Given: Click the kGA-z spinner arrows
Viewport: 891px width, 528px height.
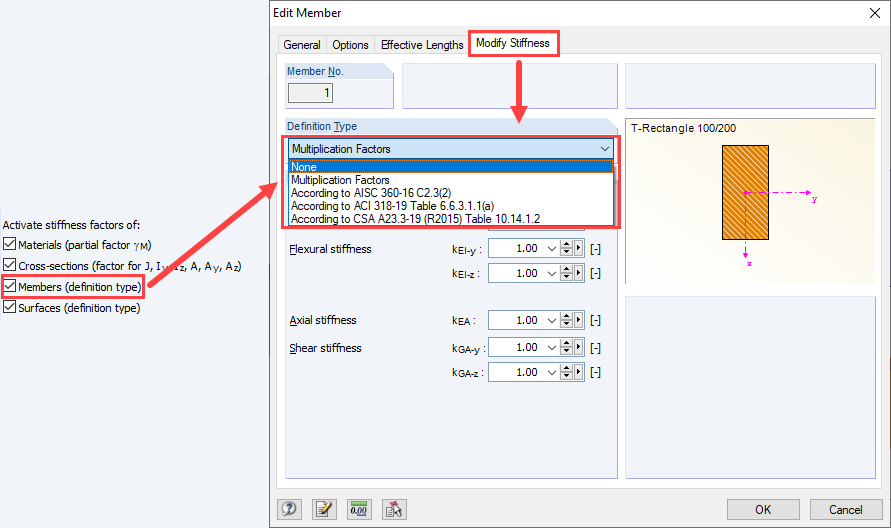Looking at the screenshot, I should pyautogui.click(x=567, y=372).
